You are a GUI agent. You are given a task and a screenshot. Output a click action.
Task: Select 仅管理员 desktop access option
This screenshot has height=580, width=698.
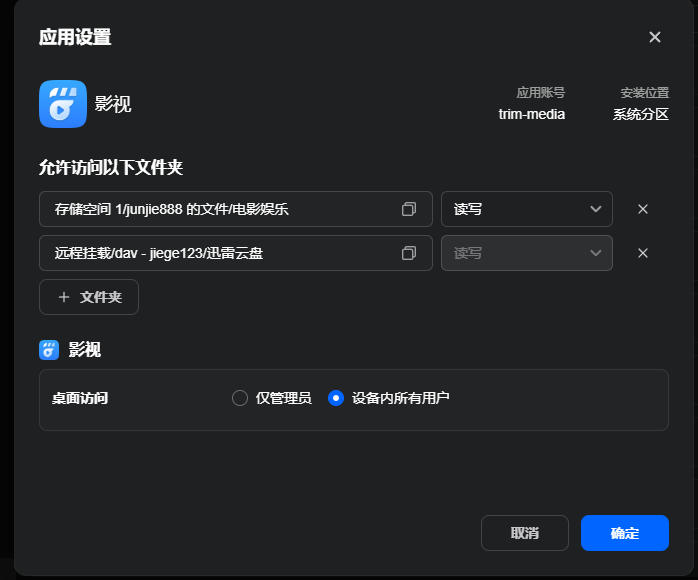point(239,397)
